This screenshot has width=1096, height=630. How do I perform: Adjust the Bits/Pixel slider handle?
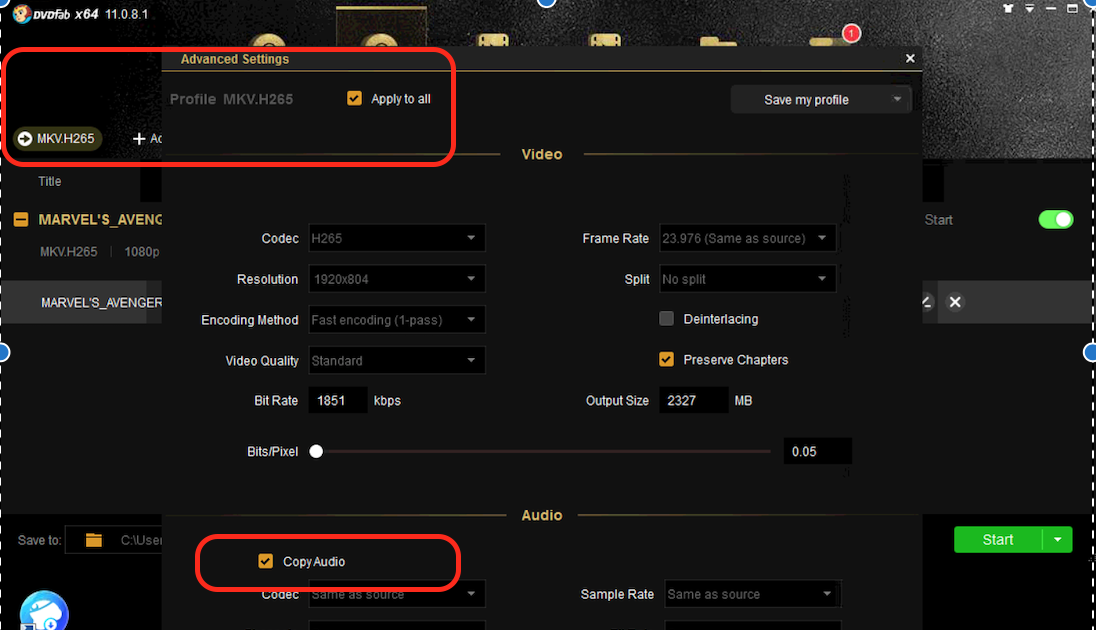[x=316, y=452]
